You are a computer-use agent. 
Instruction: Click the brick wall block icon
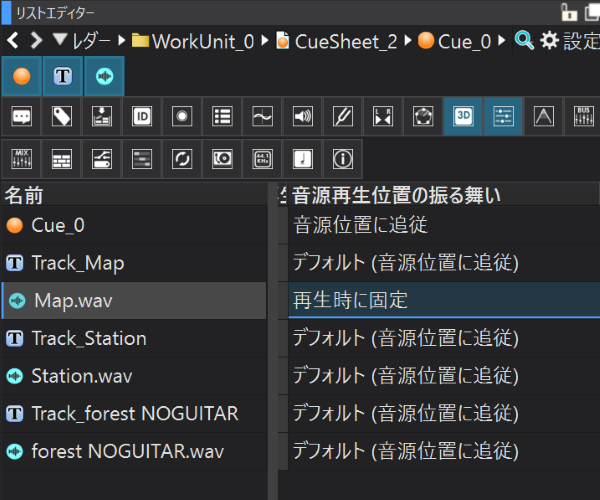(x=62, y=159)
